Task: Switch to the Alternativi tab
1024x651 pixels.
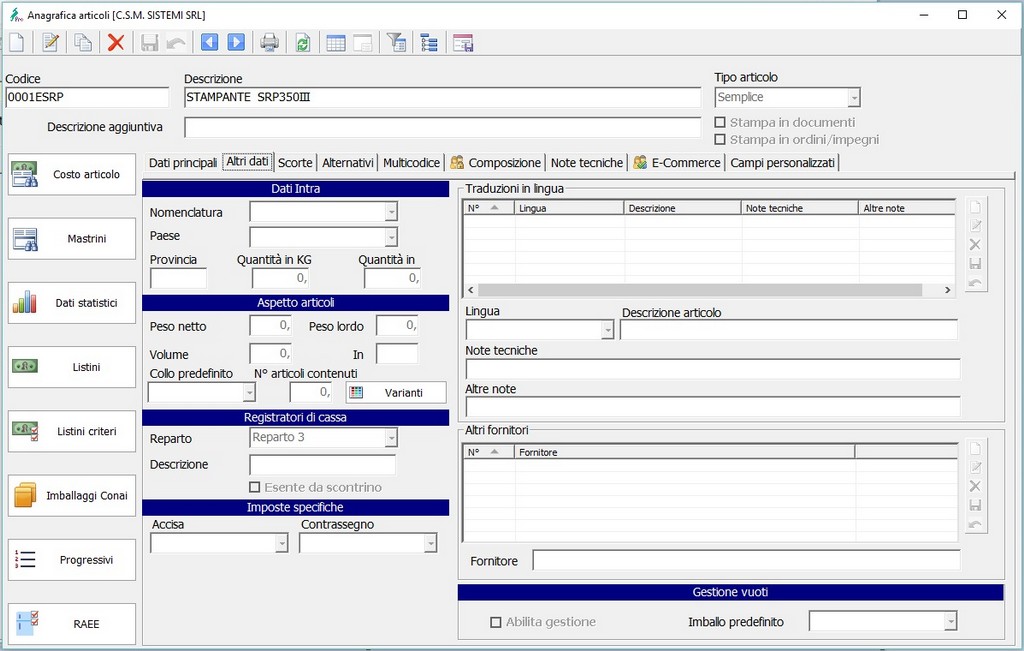Action: tap(348, 163)
